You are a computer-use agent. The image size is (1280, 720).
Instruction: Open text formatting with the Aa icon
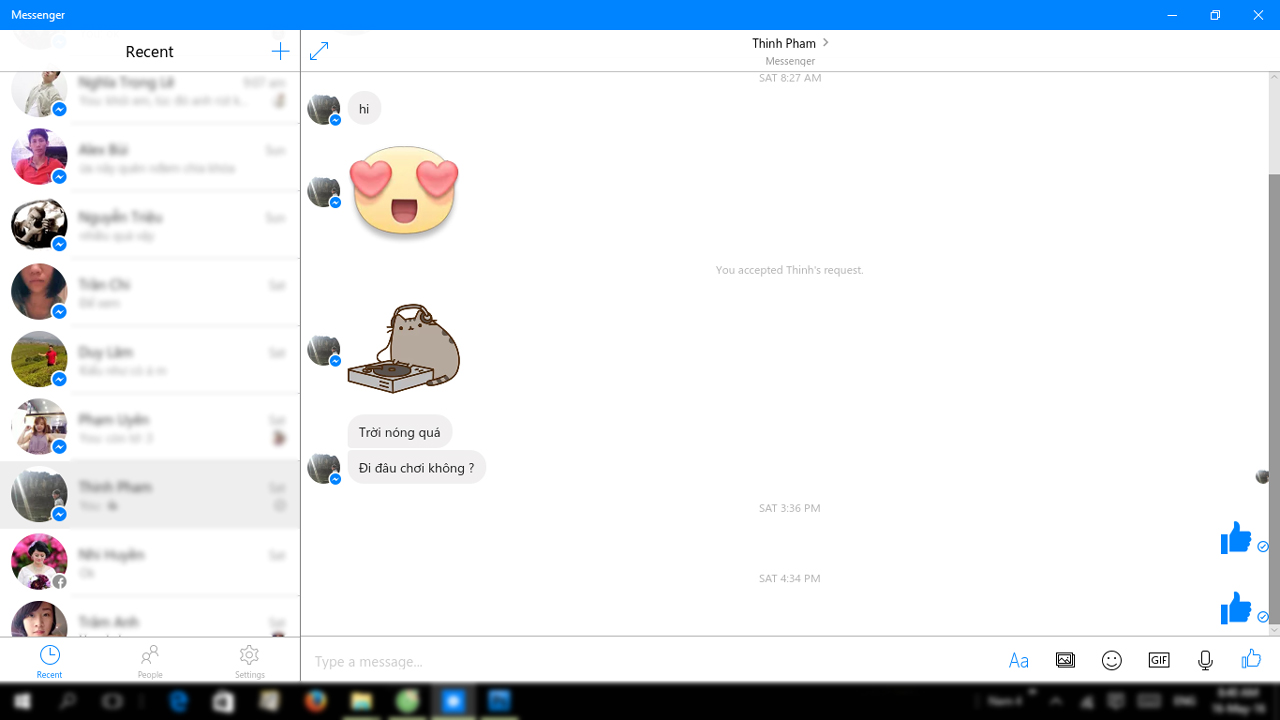coord(1018,660)
